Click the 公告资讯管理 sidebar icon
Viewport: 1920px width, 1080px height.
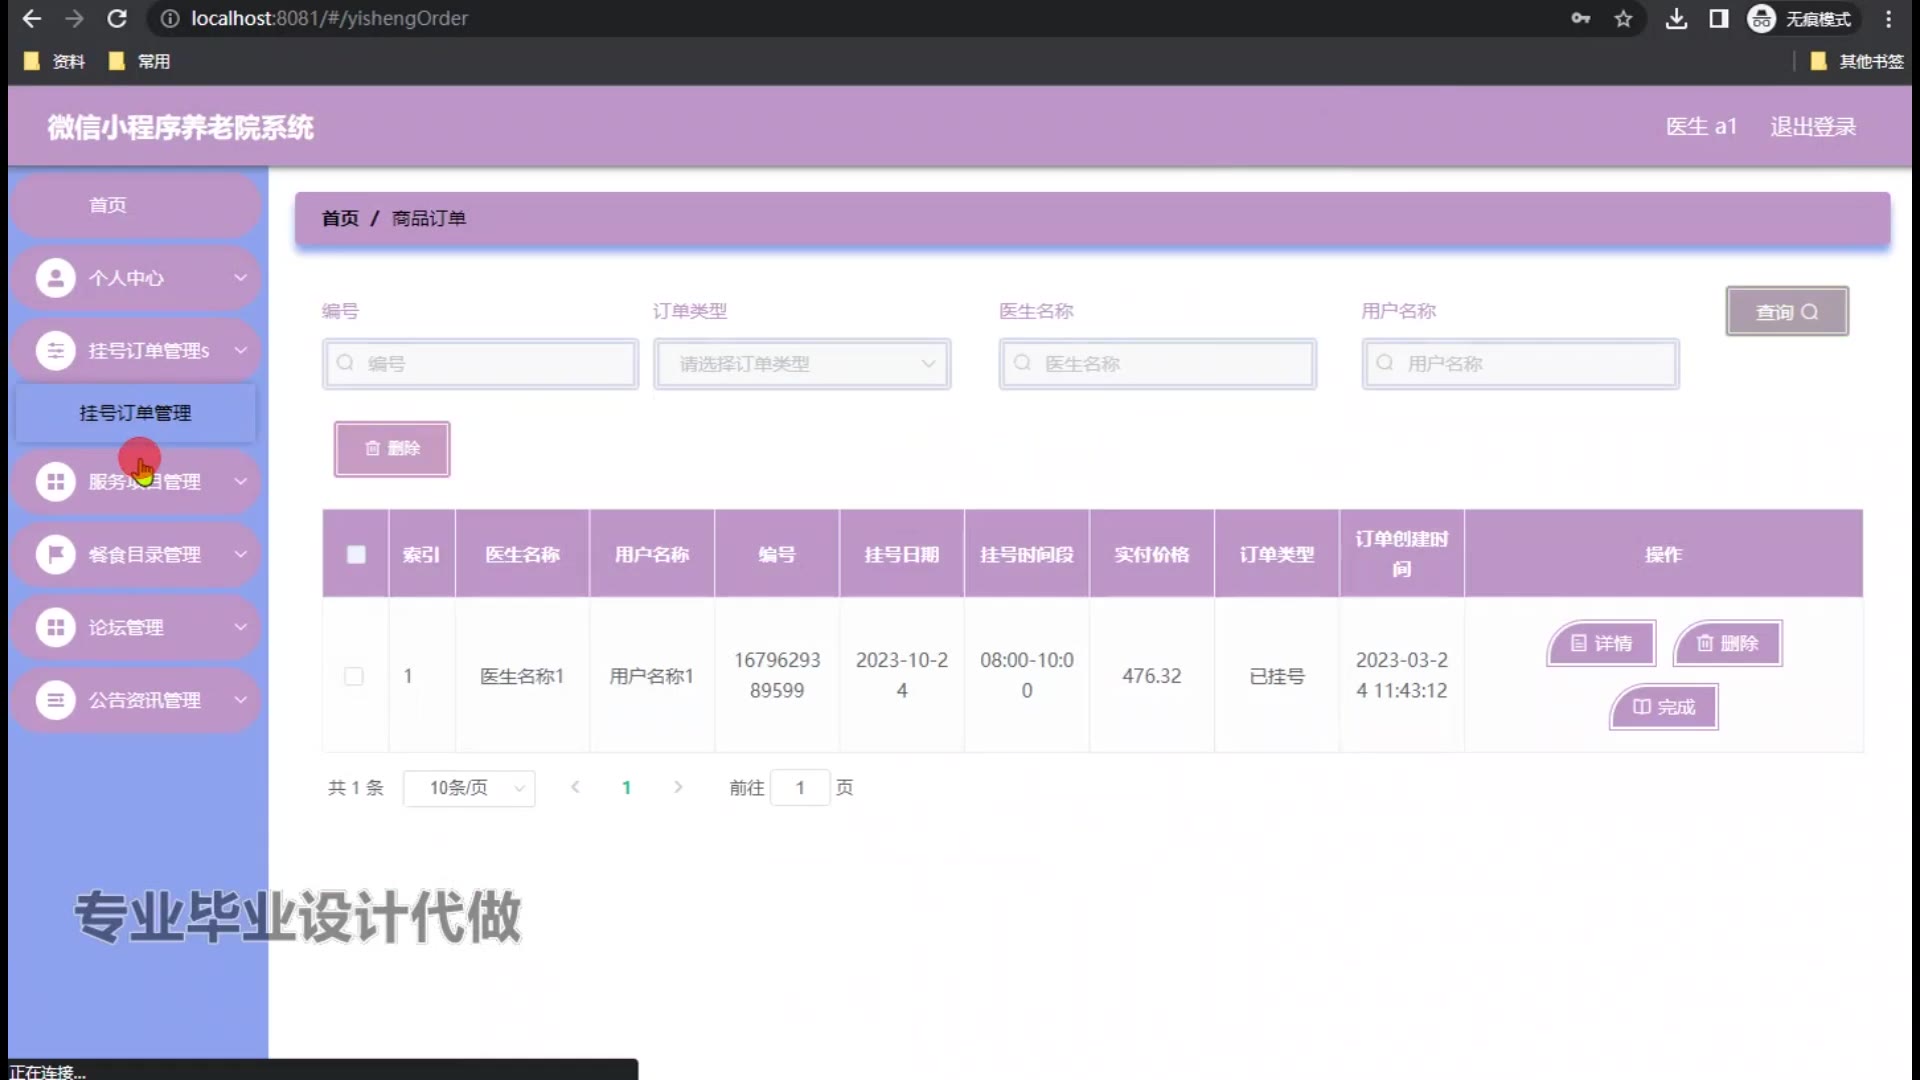click(x=55, y=700)
